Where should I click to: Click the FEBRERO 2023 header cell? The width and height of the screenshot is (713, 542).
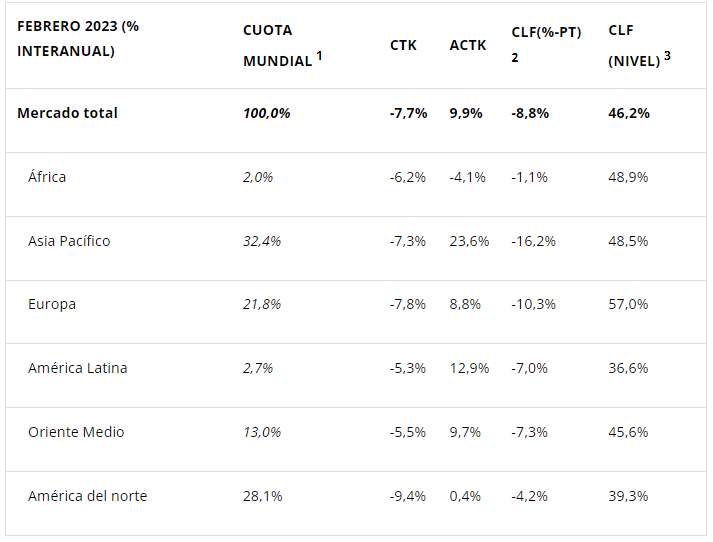pos(78,38)
